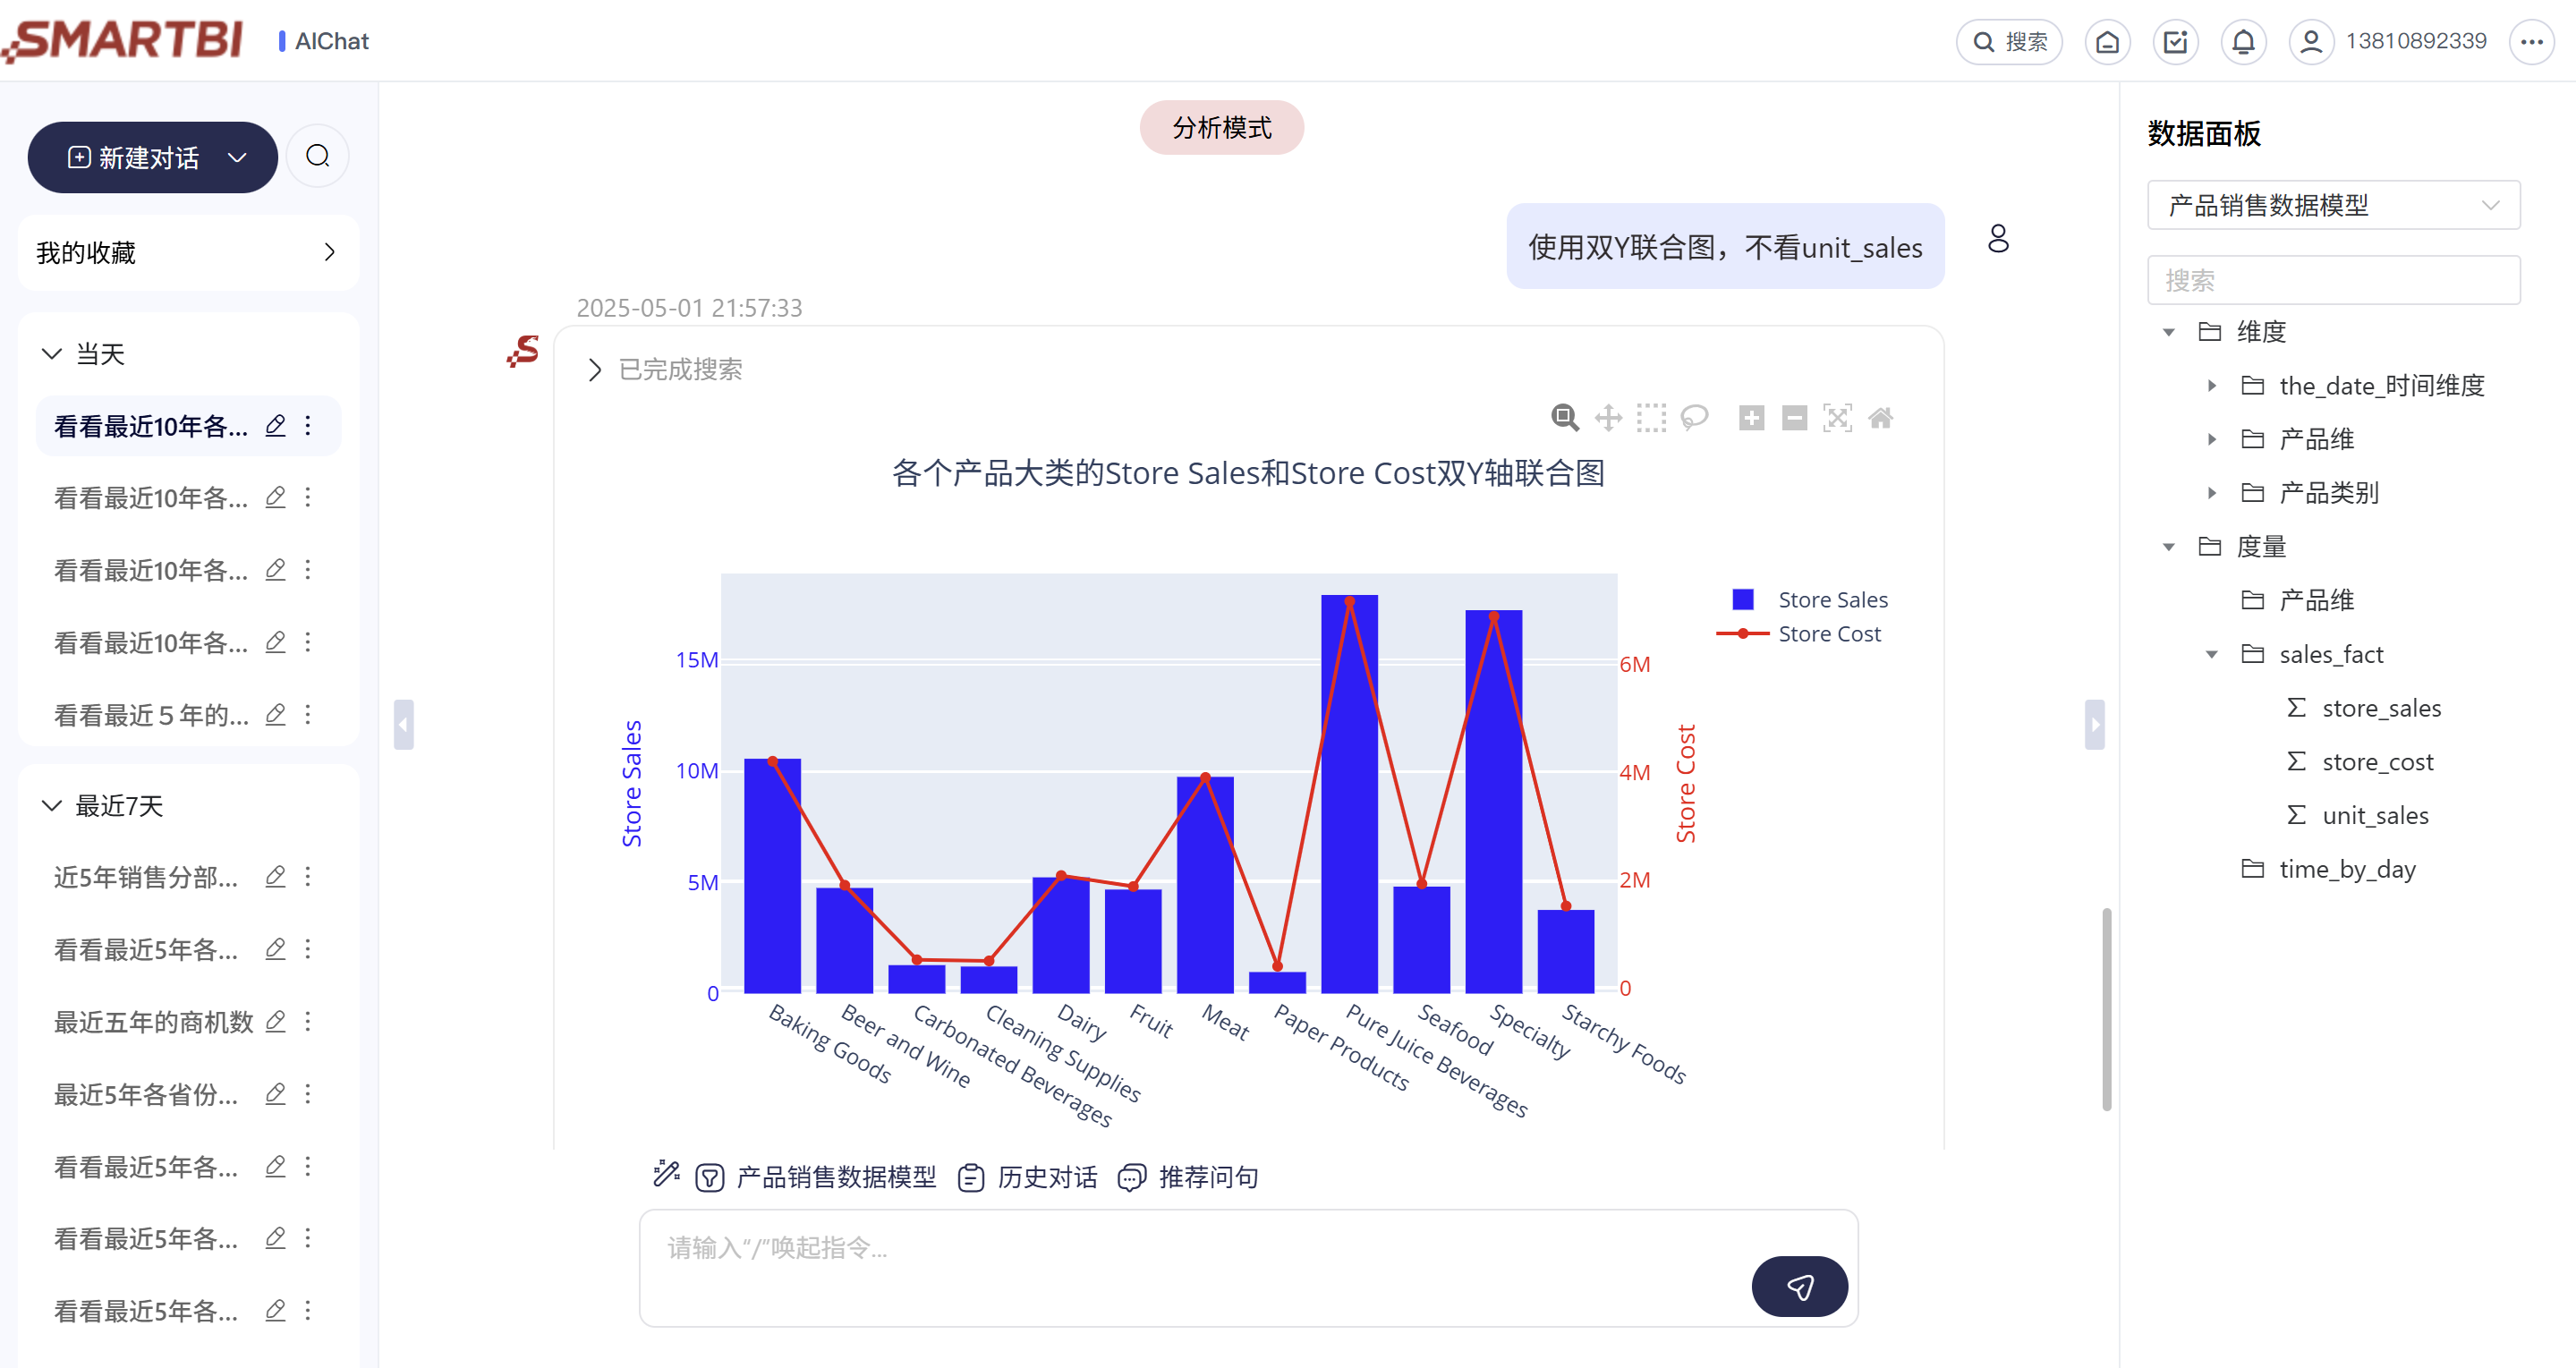
Task: Click the chart zoom in plus icon
Action: [1751, 418]
